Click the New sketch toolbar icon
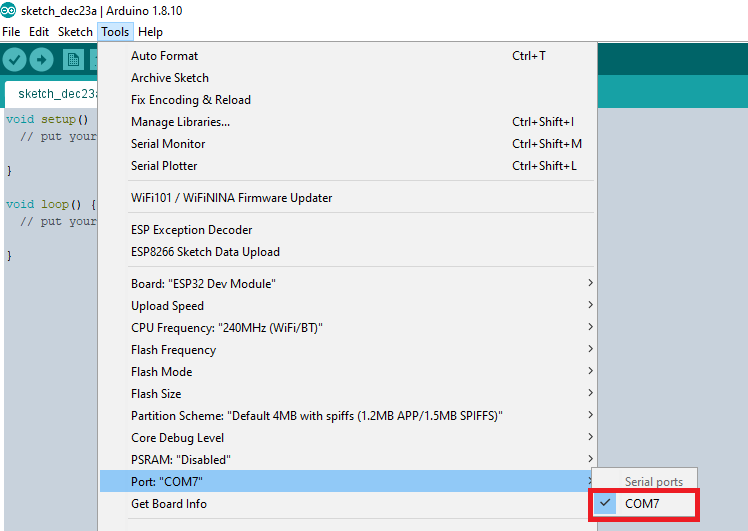Screen dimensions: 748x531 [73, 60]
